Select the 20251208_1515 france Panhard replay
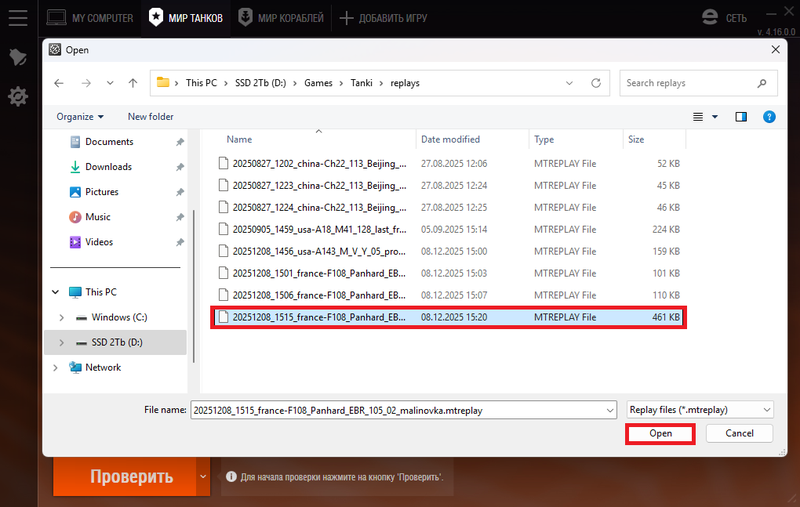 click(x=448, y=317)
